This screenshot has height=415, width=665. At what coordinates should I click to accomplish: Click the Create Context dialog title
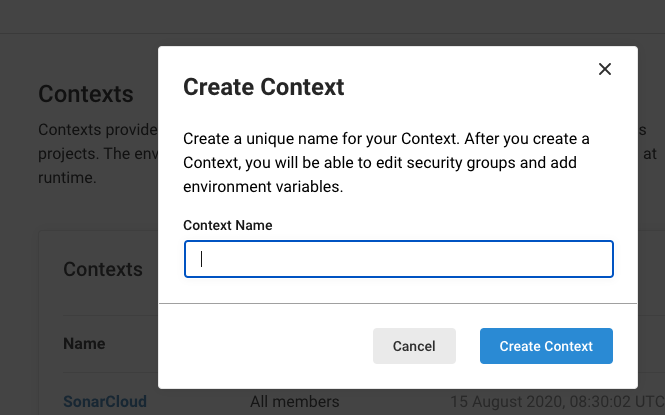point(263,87)
